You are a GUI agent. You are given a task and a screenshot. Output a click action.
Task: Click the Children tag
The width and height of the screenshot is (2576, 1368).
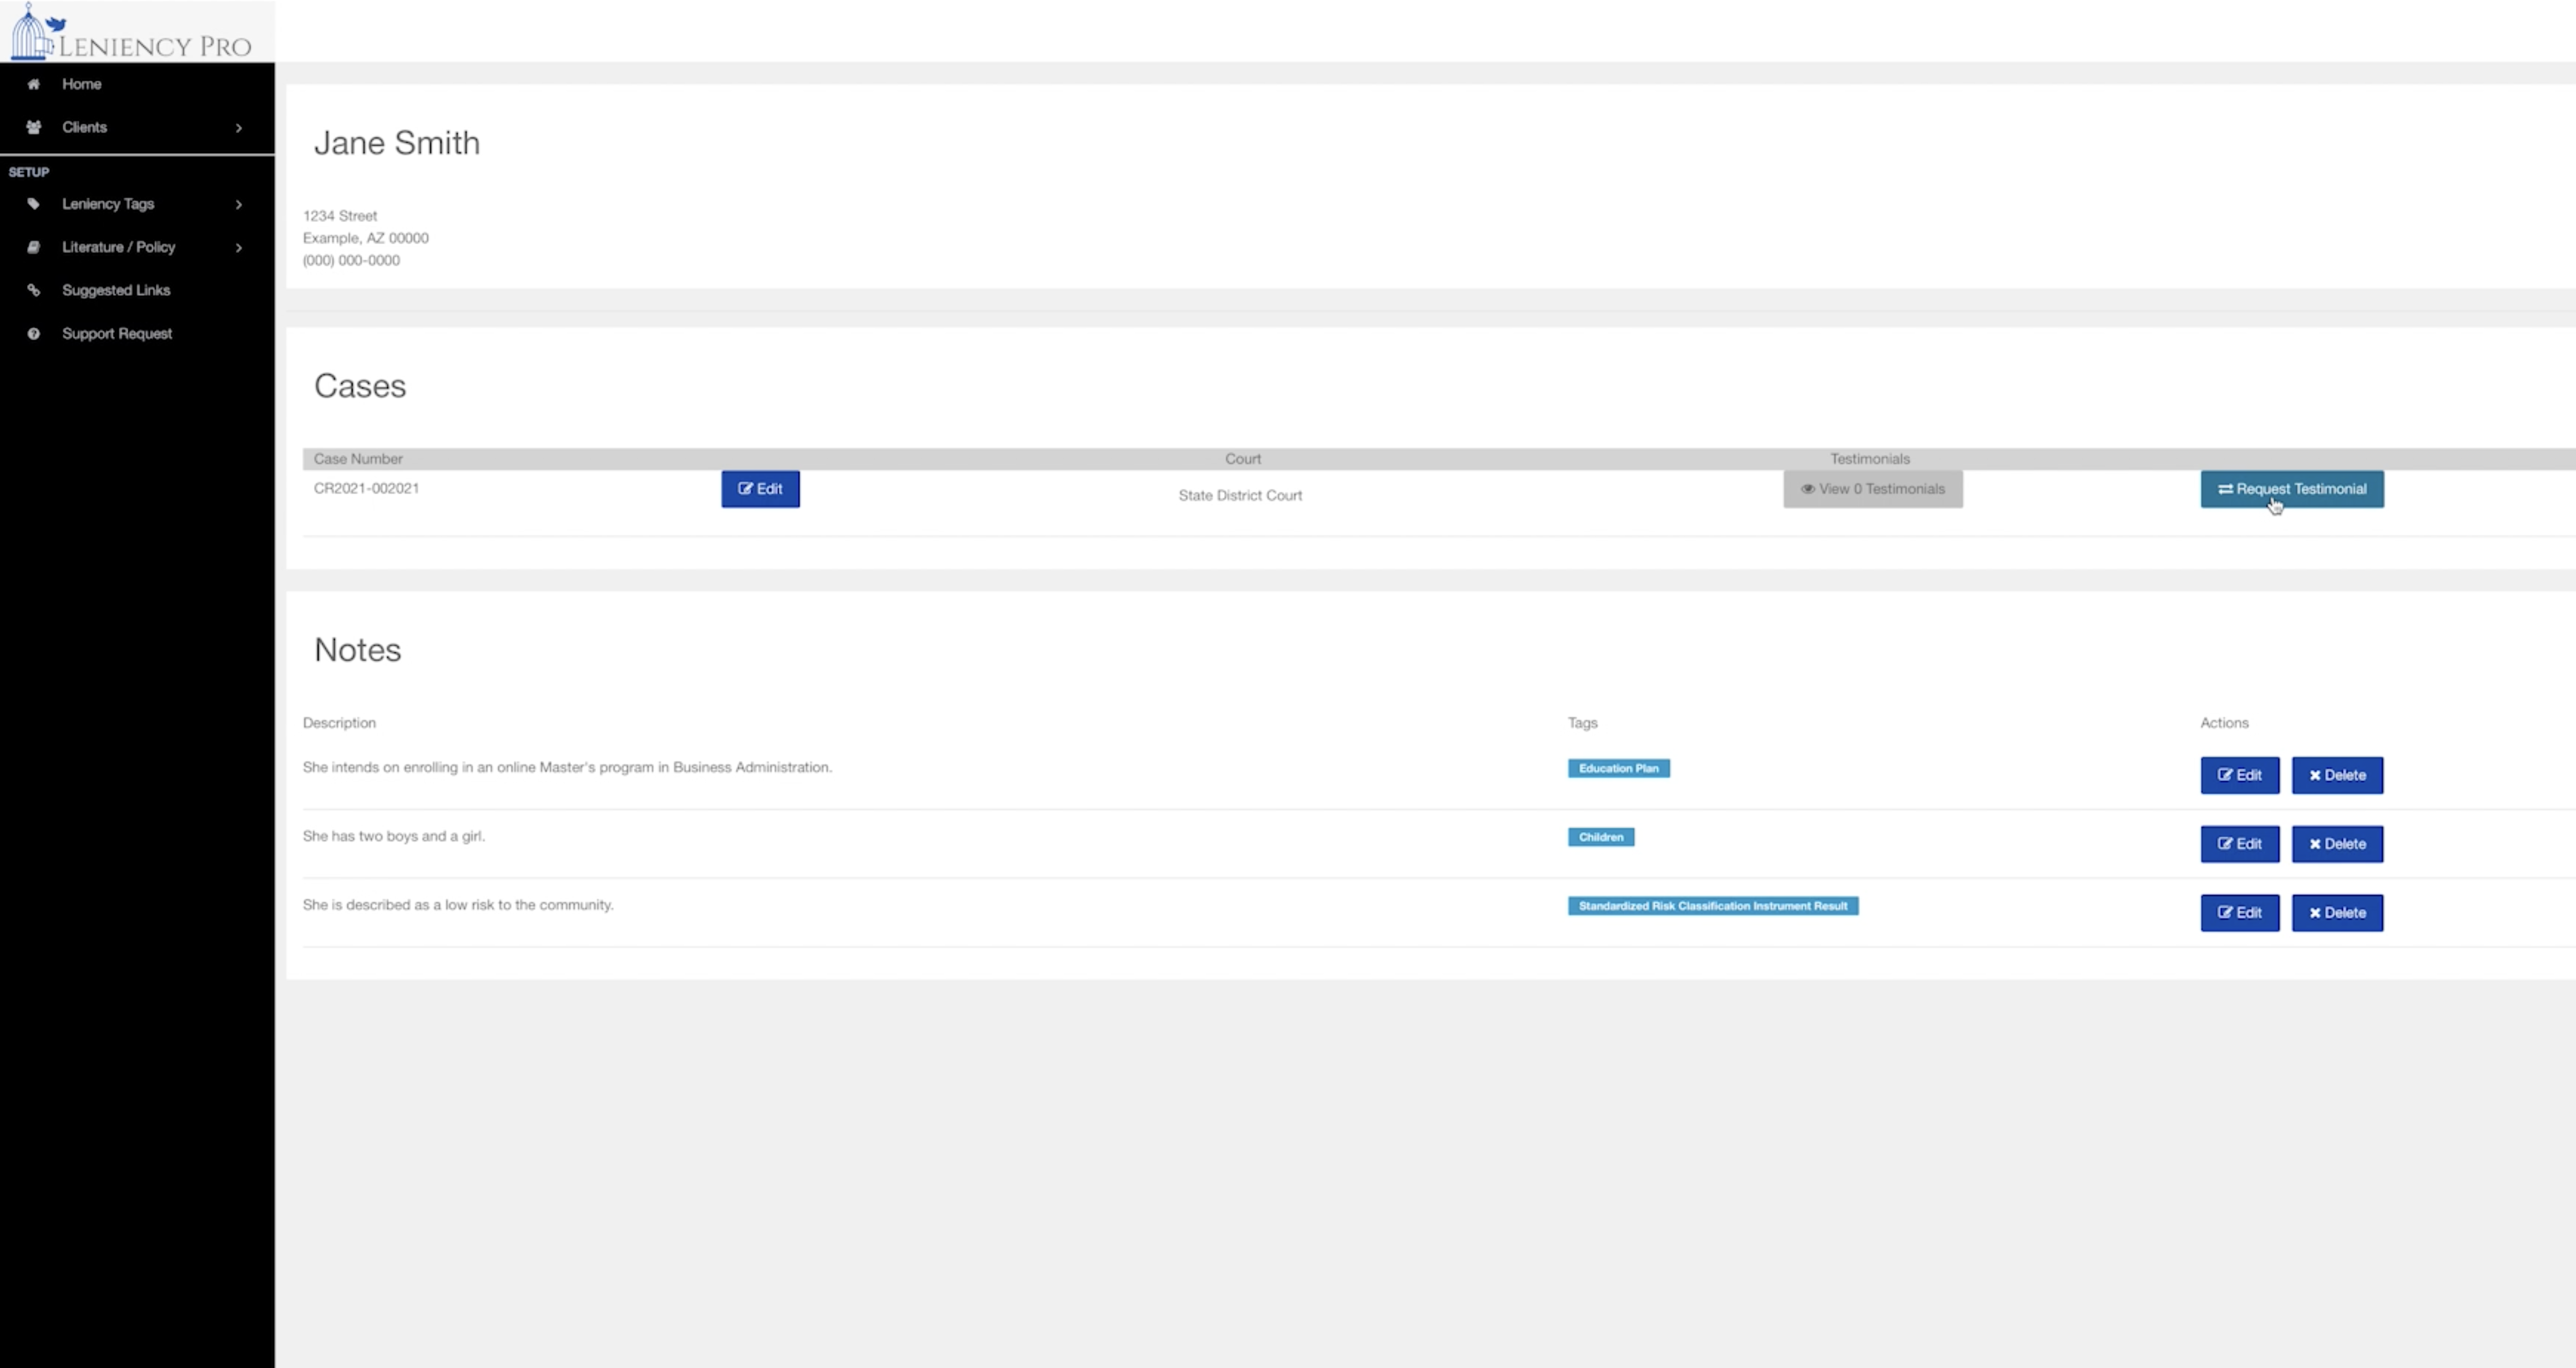pyautogui.click(x=1600, y=837)
